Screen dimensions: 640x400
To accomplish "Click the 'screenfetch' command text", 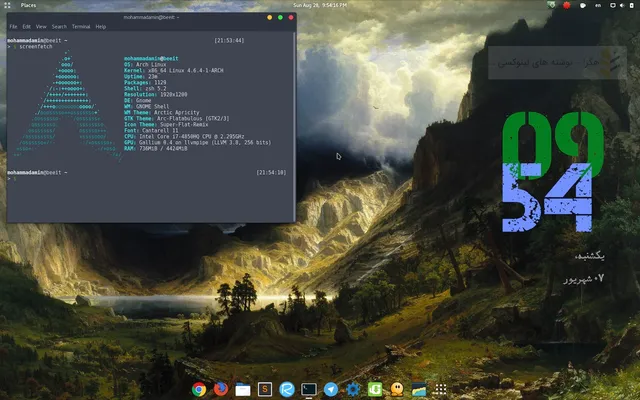I will tap(36, 47).
